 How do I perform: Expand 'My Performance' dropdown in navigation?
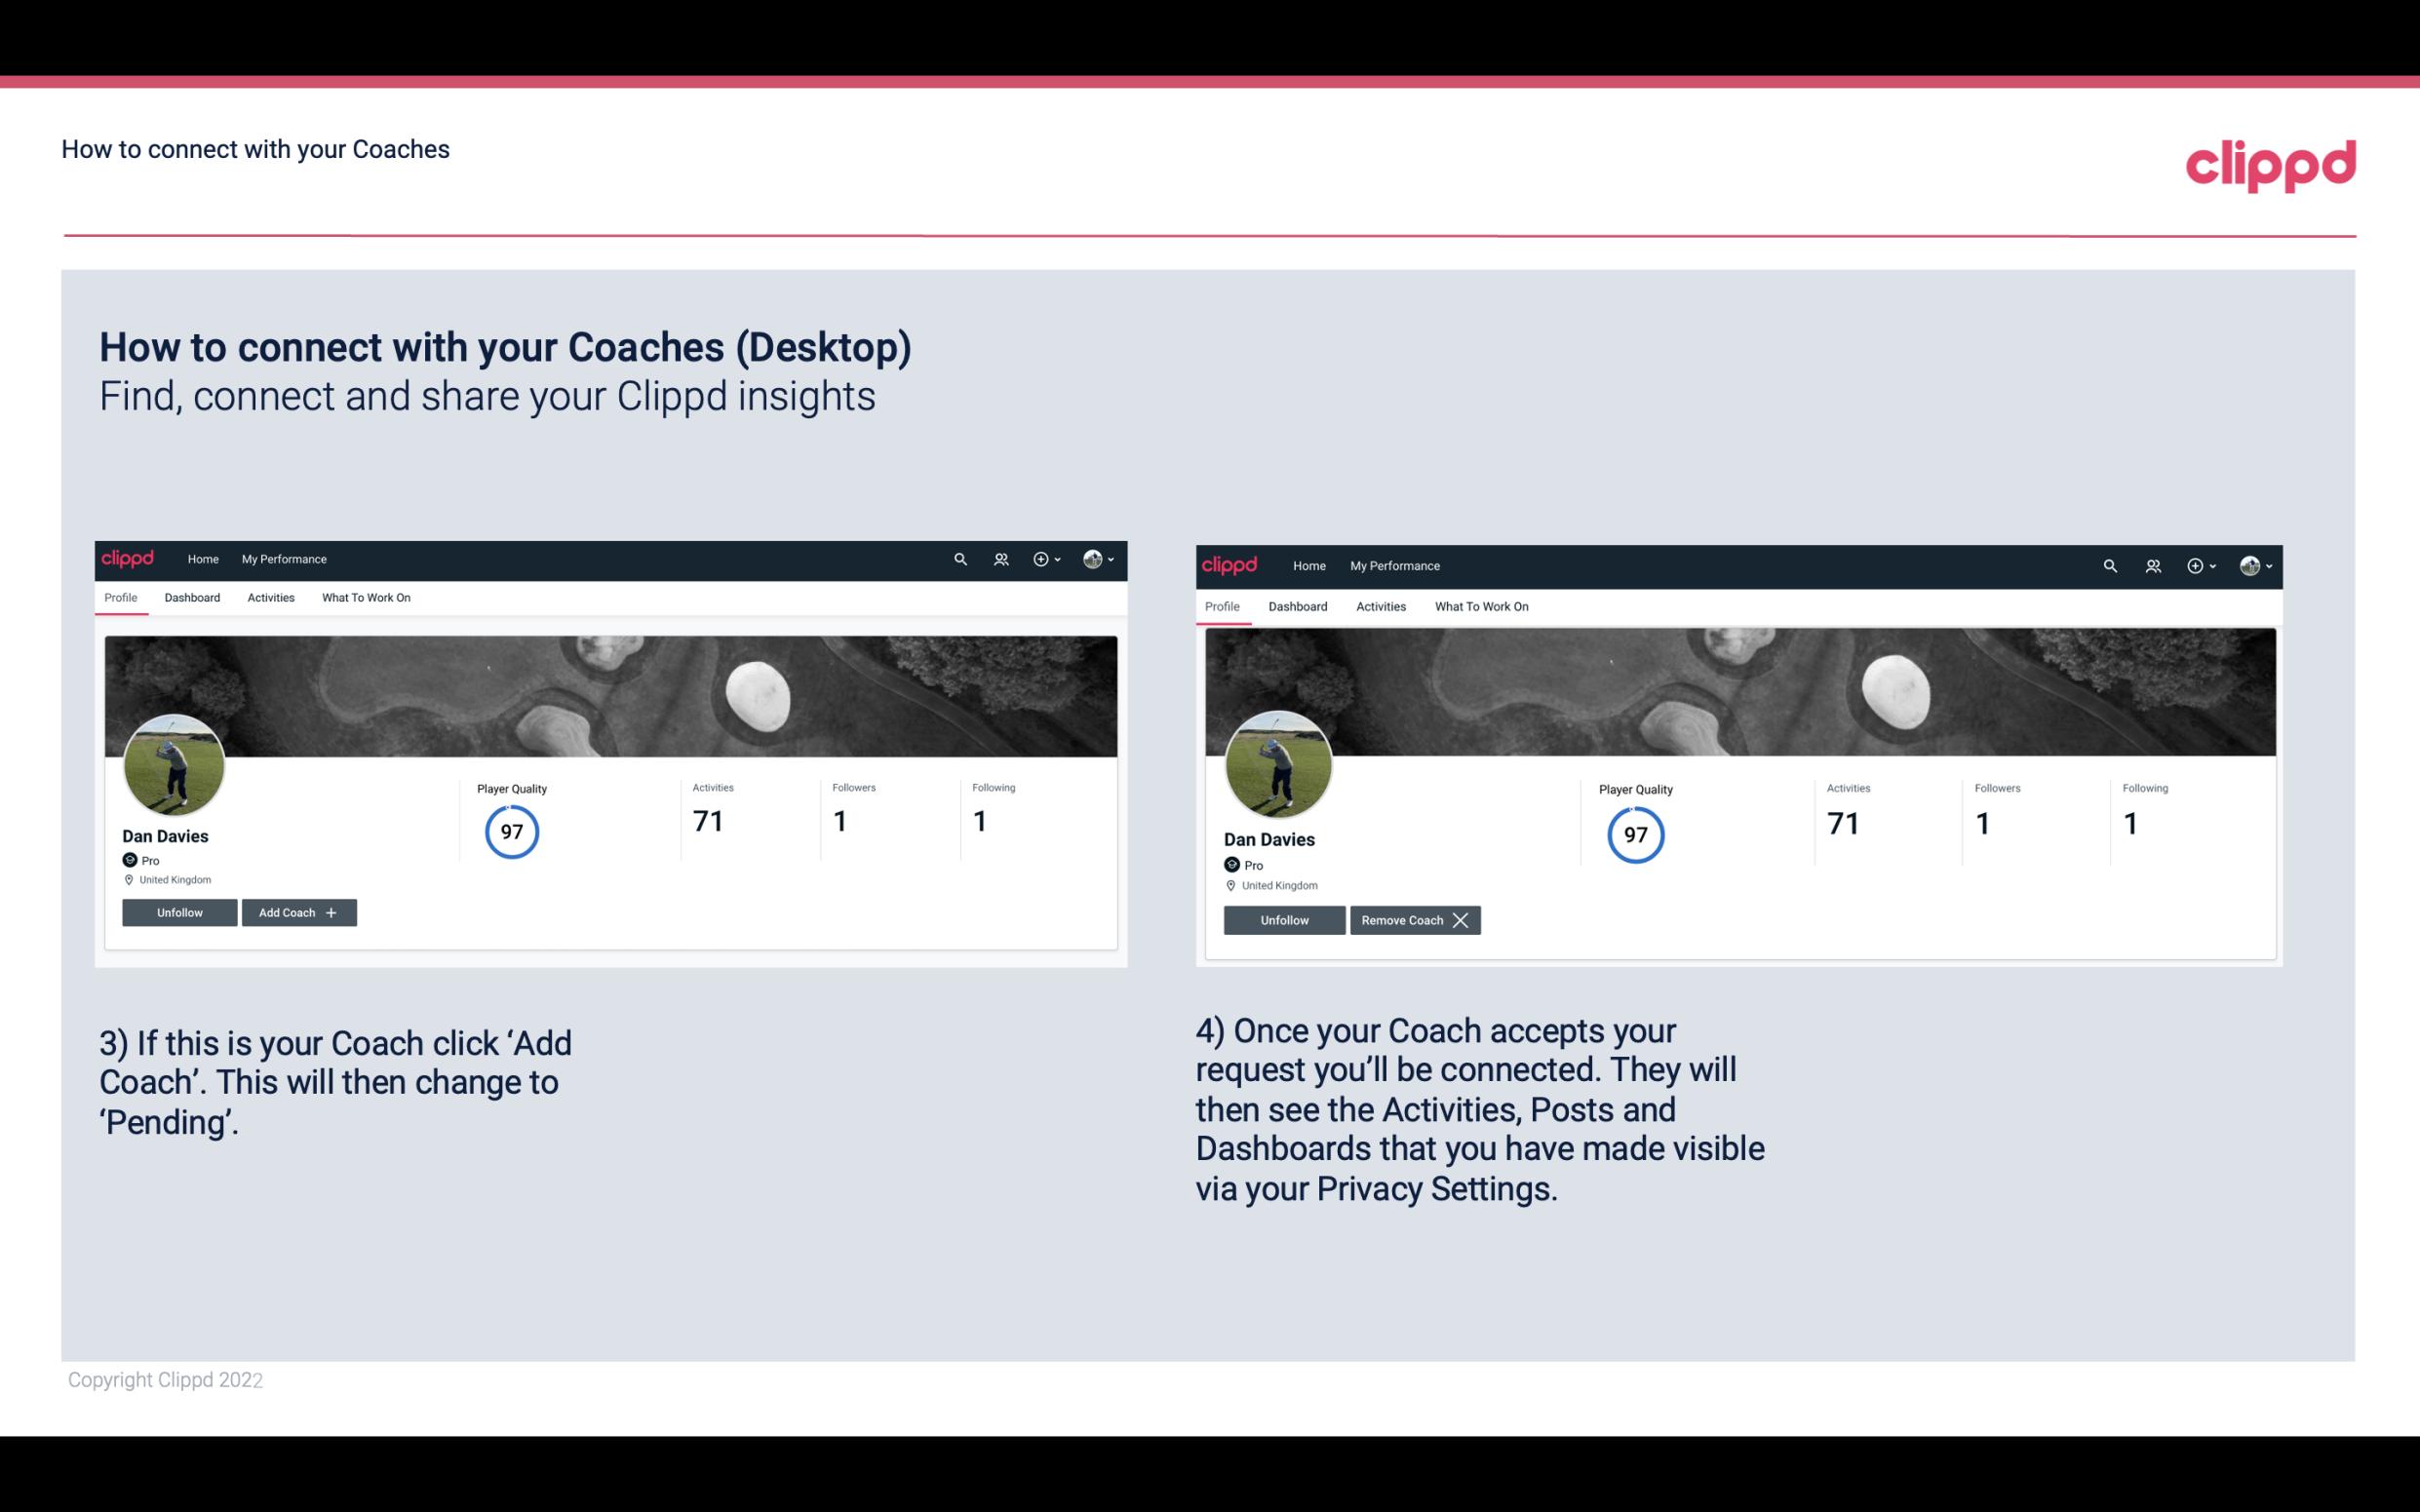[282, 558]
